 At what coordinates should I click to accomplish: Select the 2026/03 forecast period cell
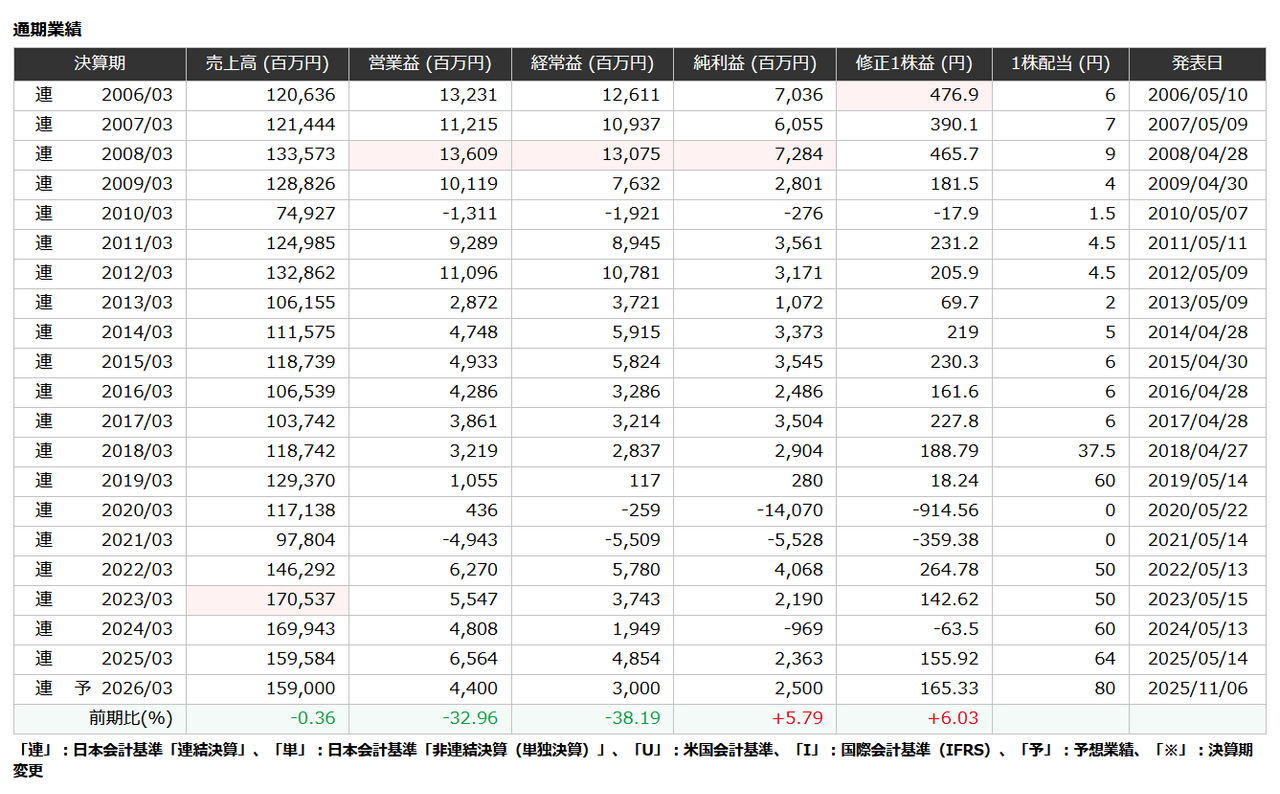[x=136, y=690]
